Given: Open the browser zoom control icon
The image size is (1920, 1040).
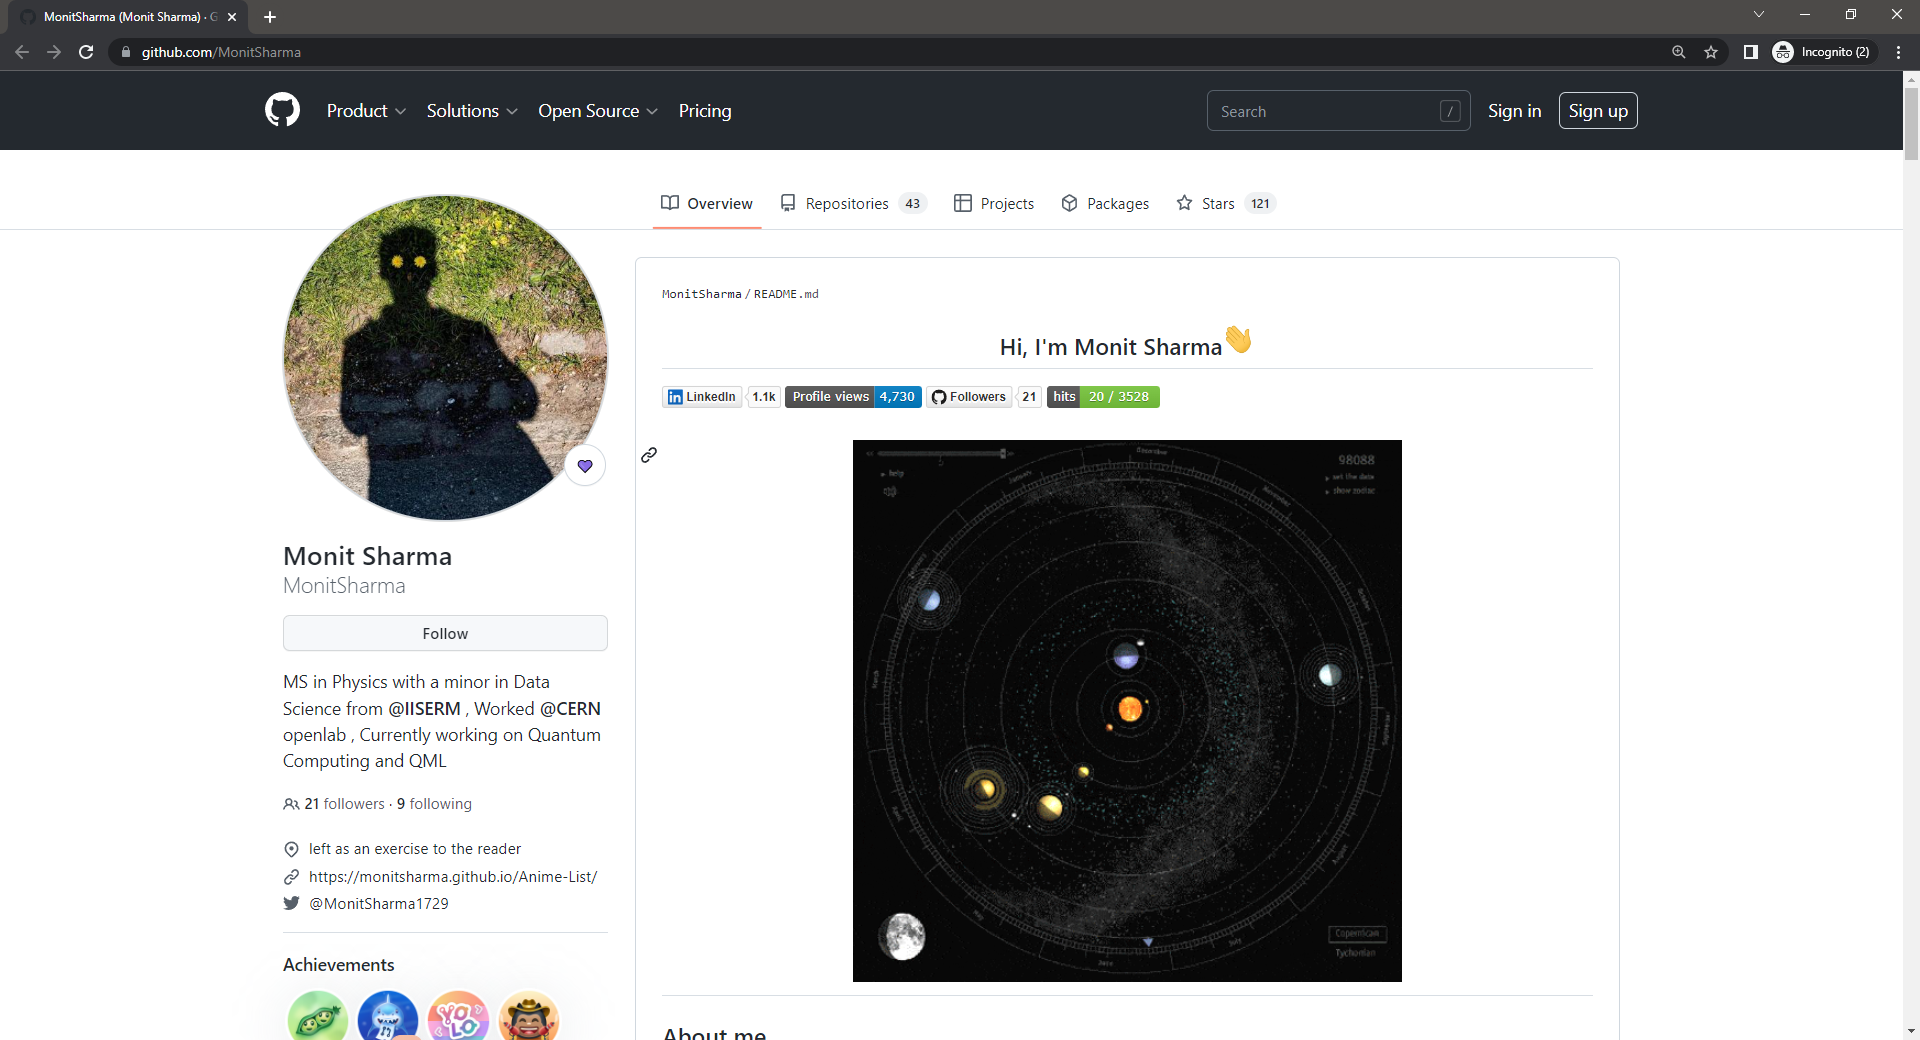Looking at the screenshot, I should click(x=1679, y=52).
